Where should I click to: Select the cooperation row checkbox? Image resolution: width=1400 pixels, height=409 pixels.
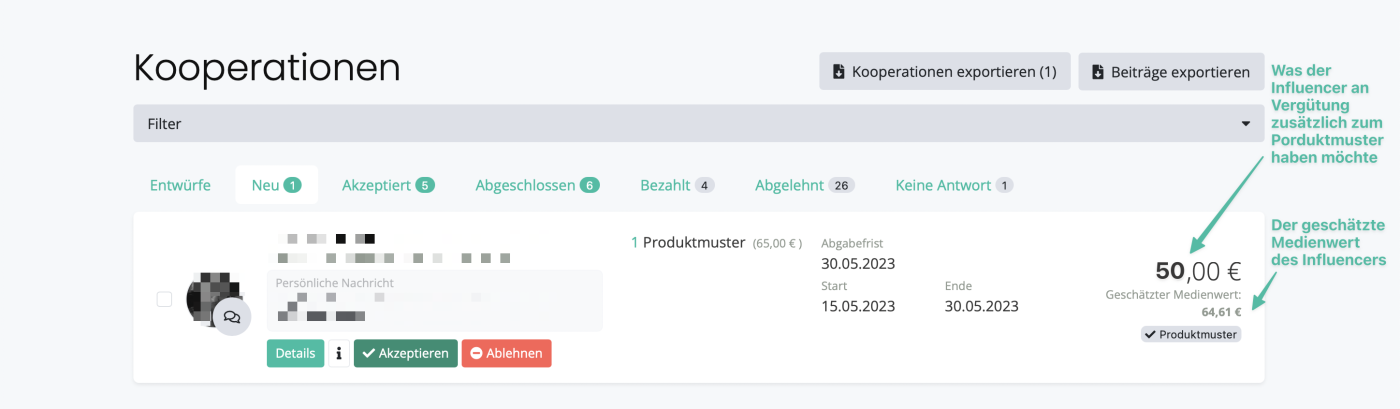165,299
